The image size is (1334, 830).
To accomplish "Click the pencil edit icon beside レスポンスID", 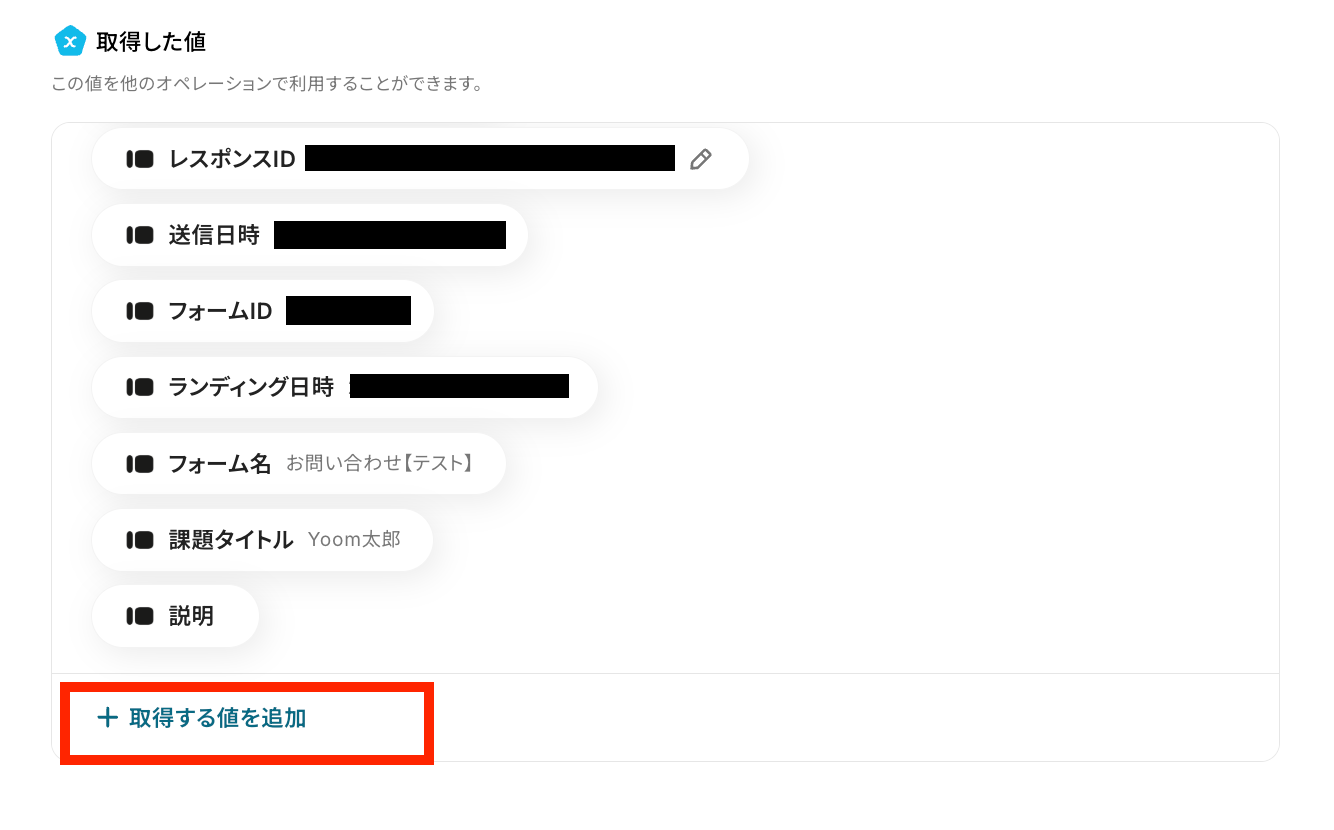I will (x=701, y=159).
